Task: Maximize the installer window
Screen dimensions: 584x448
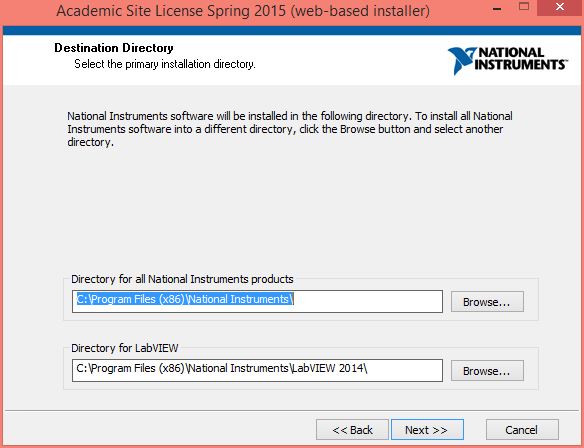Action: [x=524, y=7]
